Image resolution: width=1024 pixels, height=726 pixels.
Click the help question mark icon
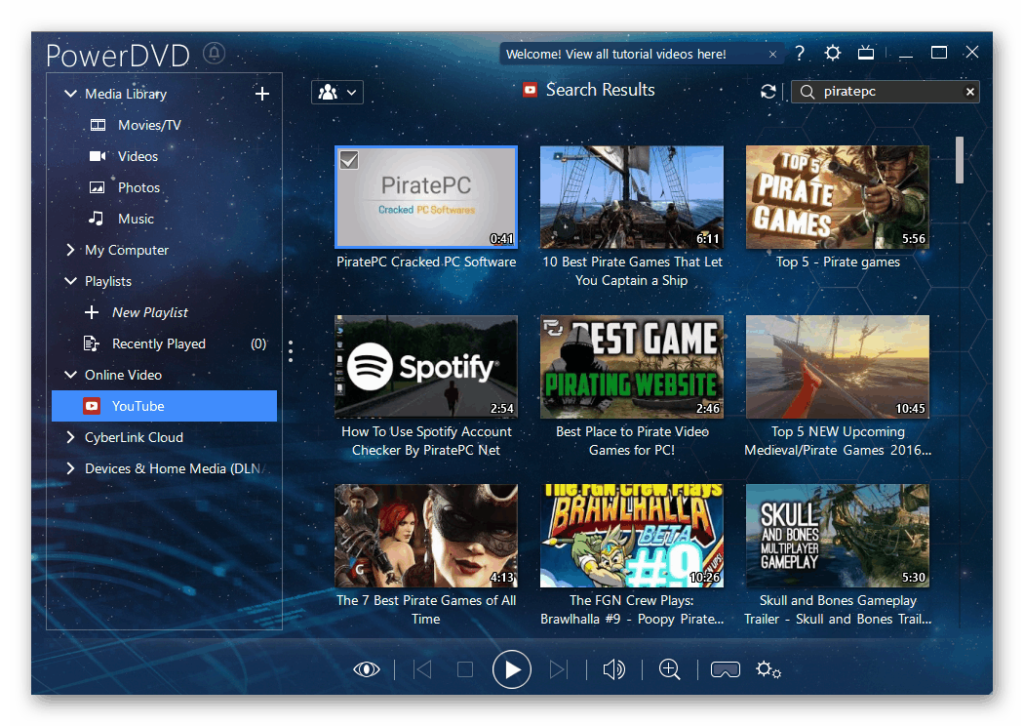(x=800, y=53)
